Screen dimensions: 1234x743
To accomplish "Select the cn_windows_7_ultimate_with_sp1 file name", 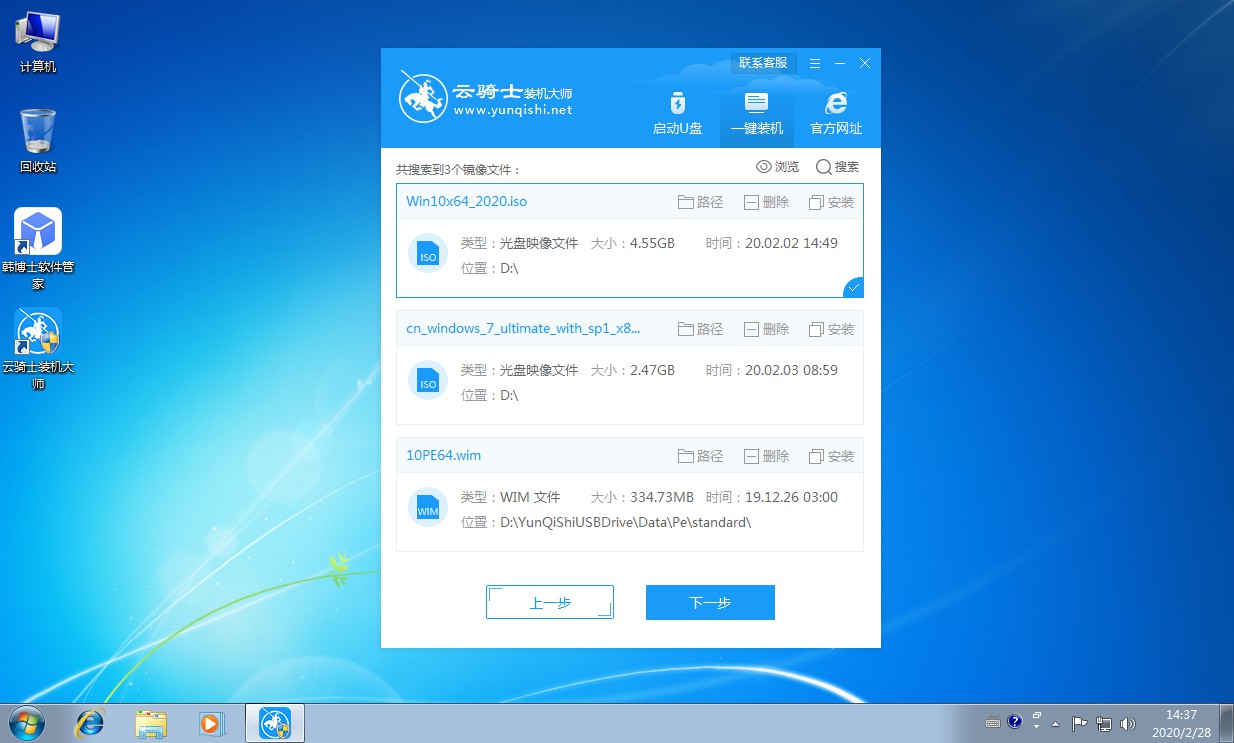I will pyautogui.click(x=523, y=328).
